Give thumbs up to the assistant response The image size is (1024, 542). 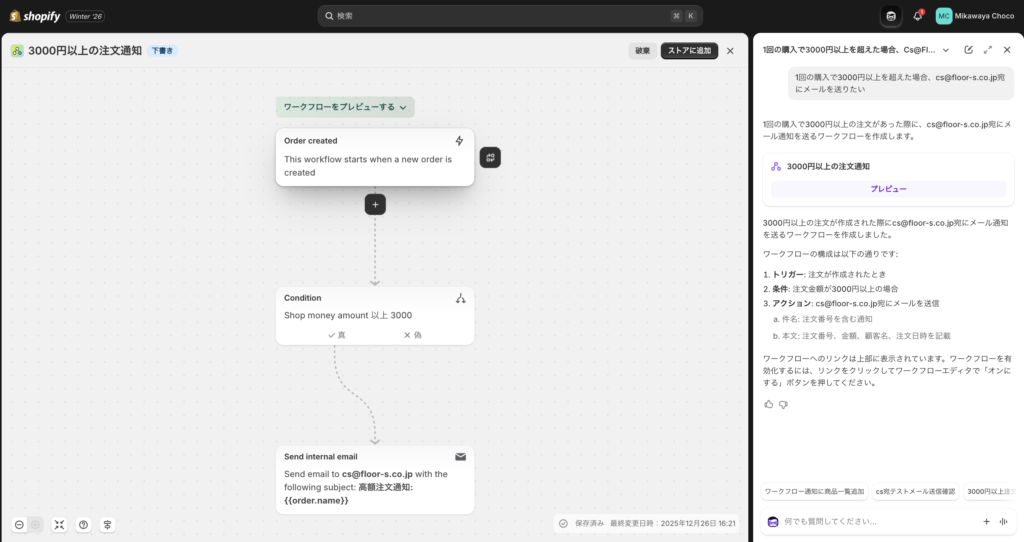(769, 404)
